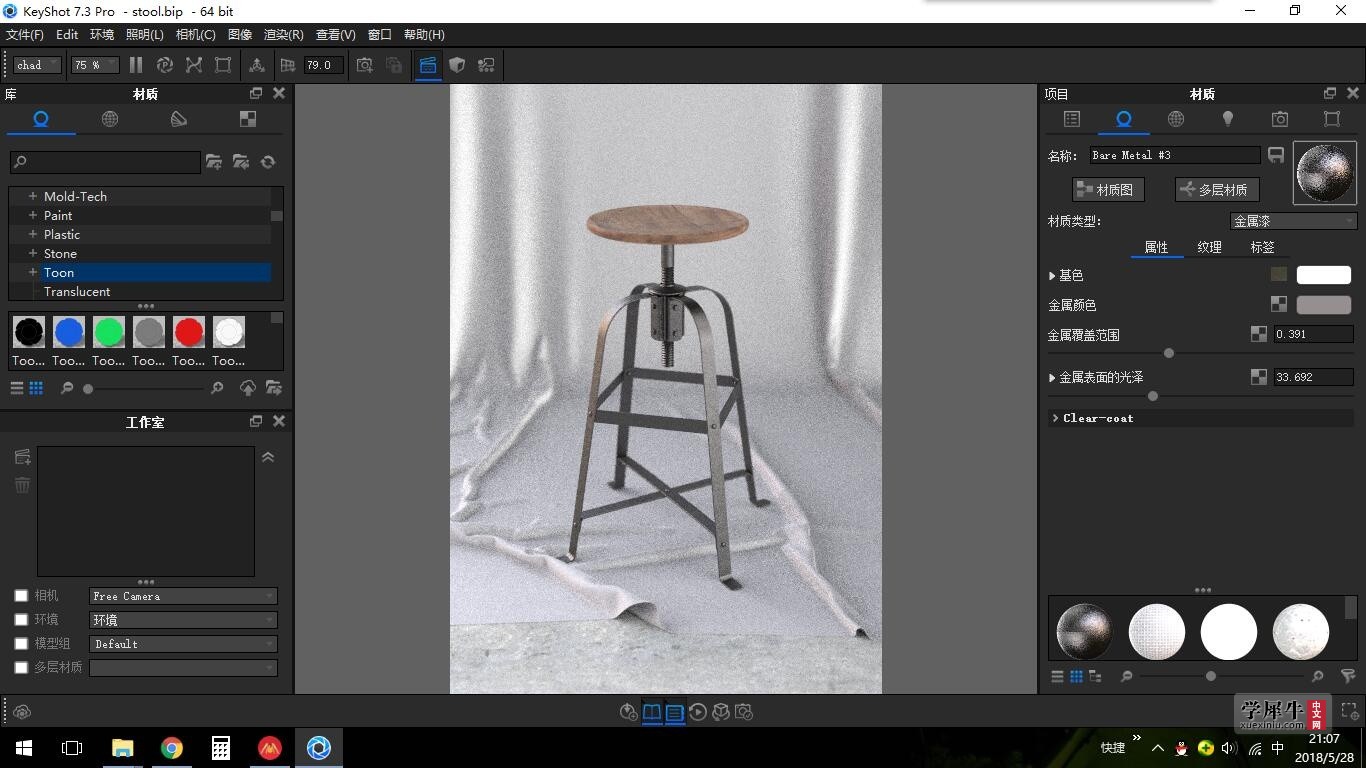1366x768 pixels.
Task: Switch to the 标签 tab
Action: pyautogui.click(x=1262, y=247)
